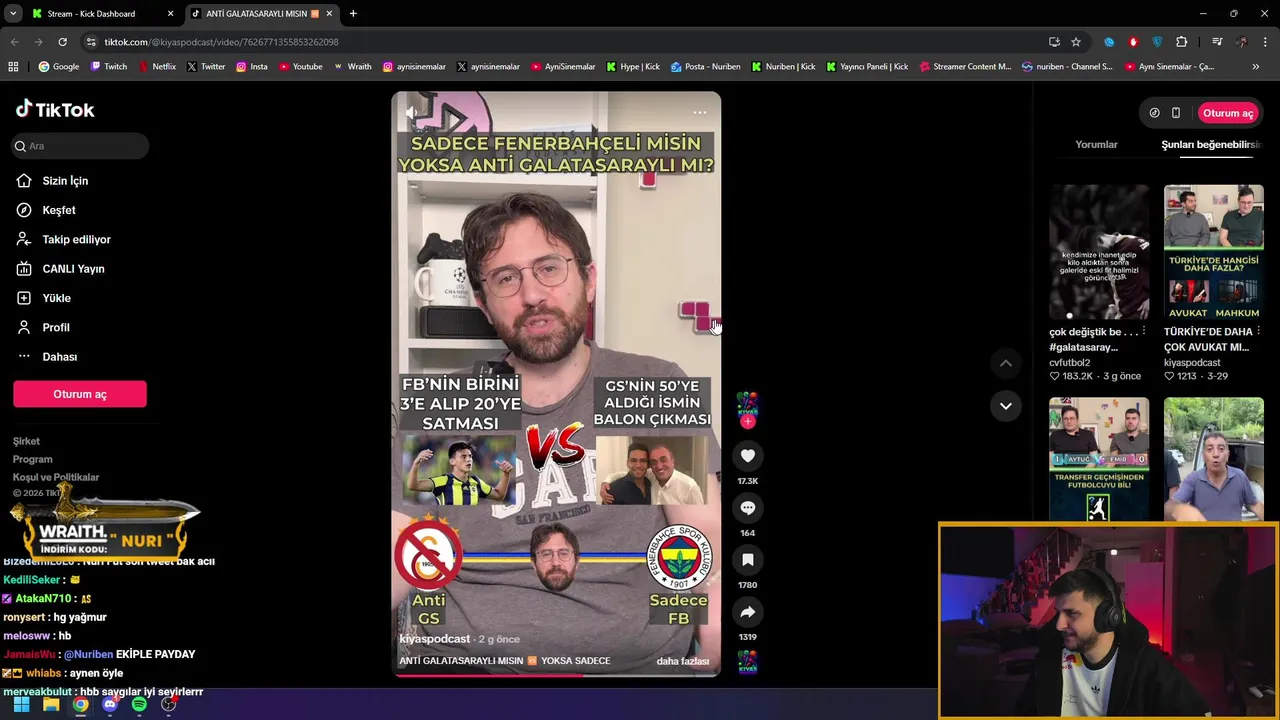1280x720 pixels.
Task: Select Yükle in sidebar
Action: pyautogui.click(x=56, y=298)
